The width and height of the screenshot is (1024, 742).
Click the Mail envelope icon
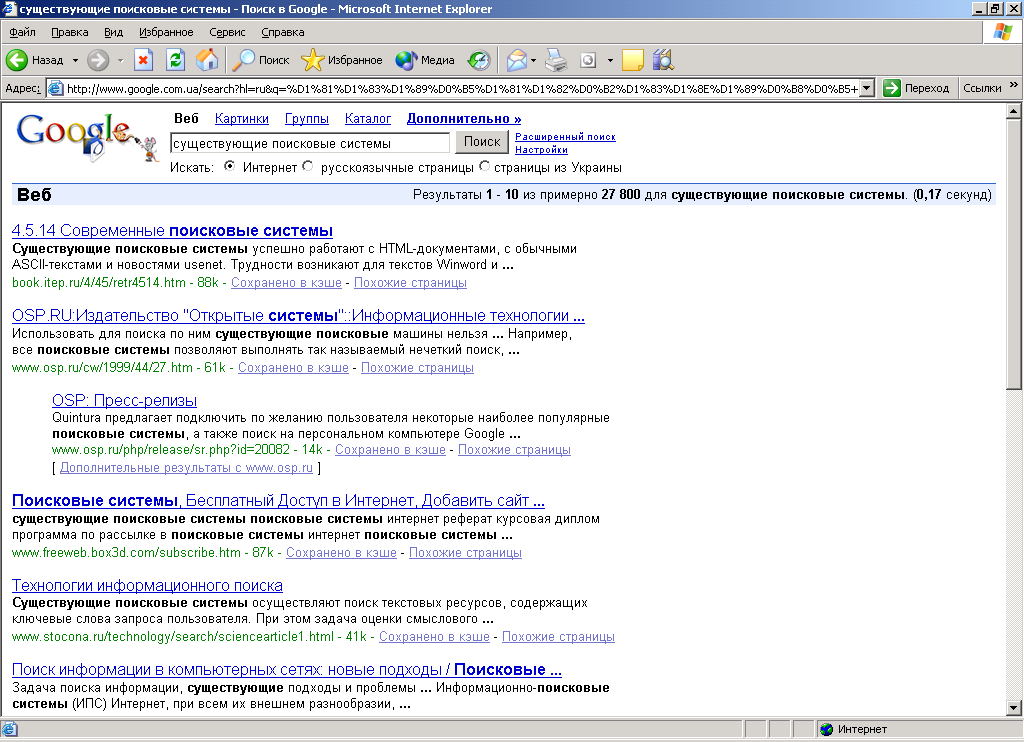pyautogui.click(x=516, y=60)
